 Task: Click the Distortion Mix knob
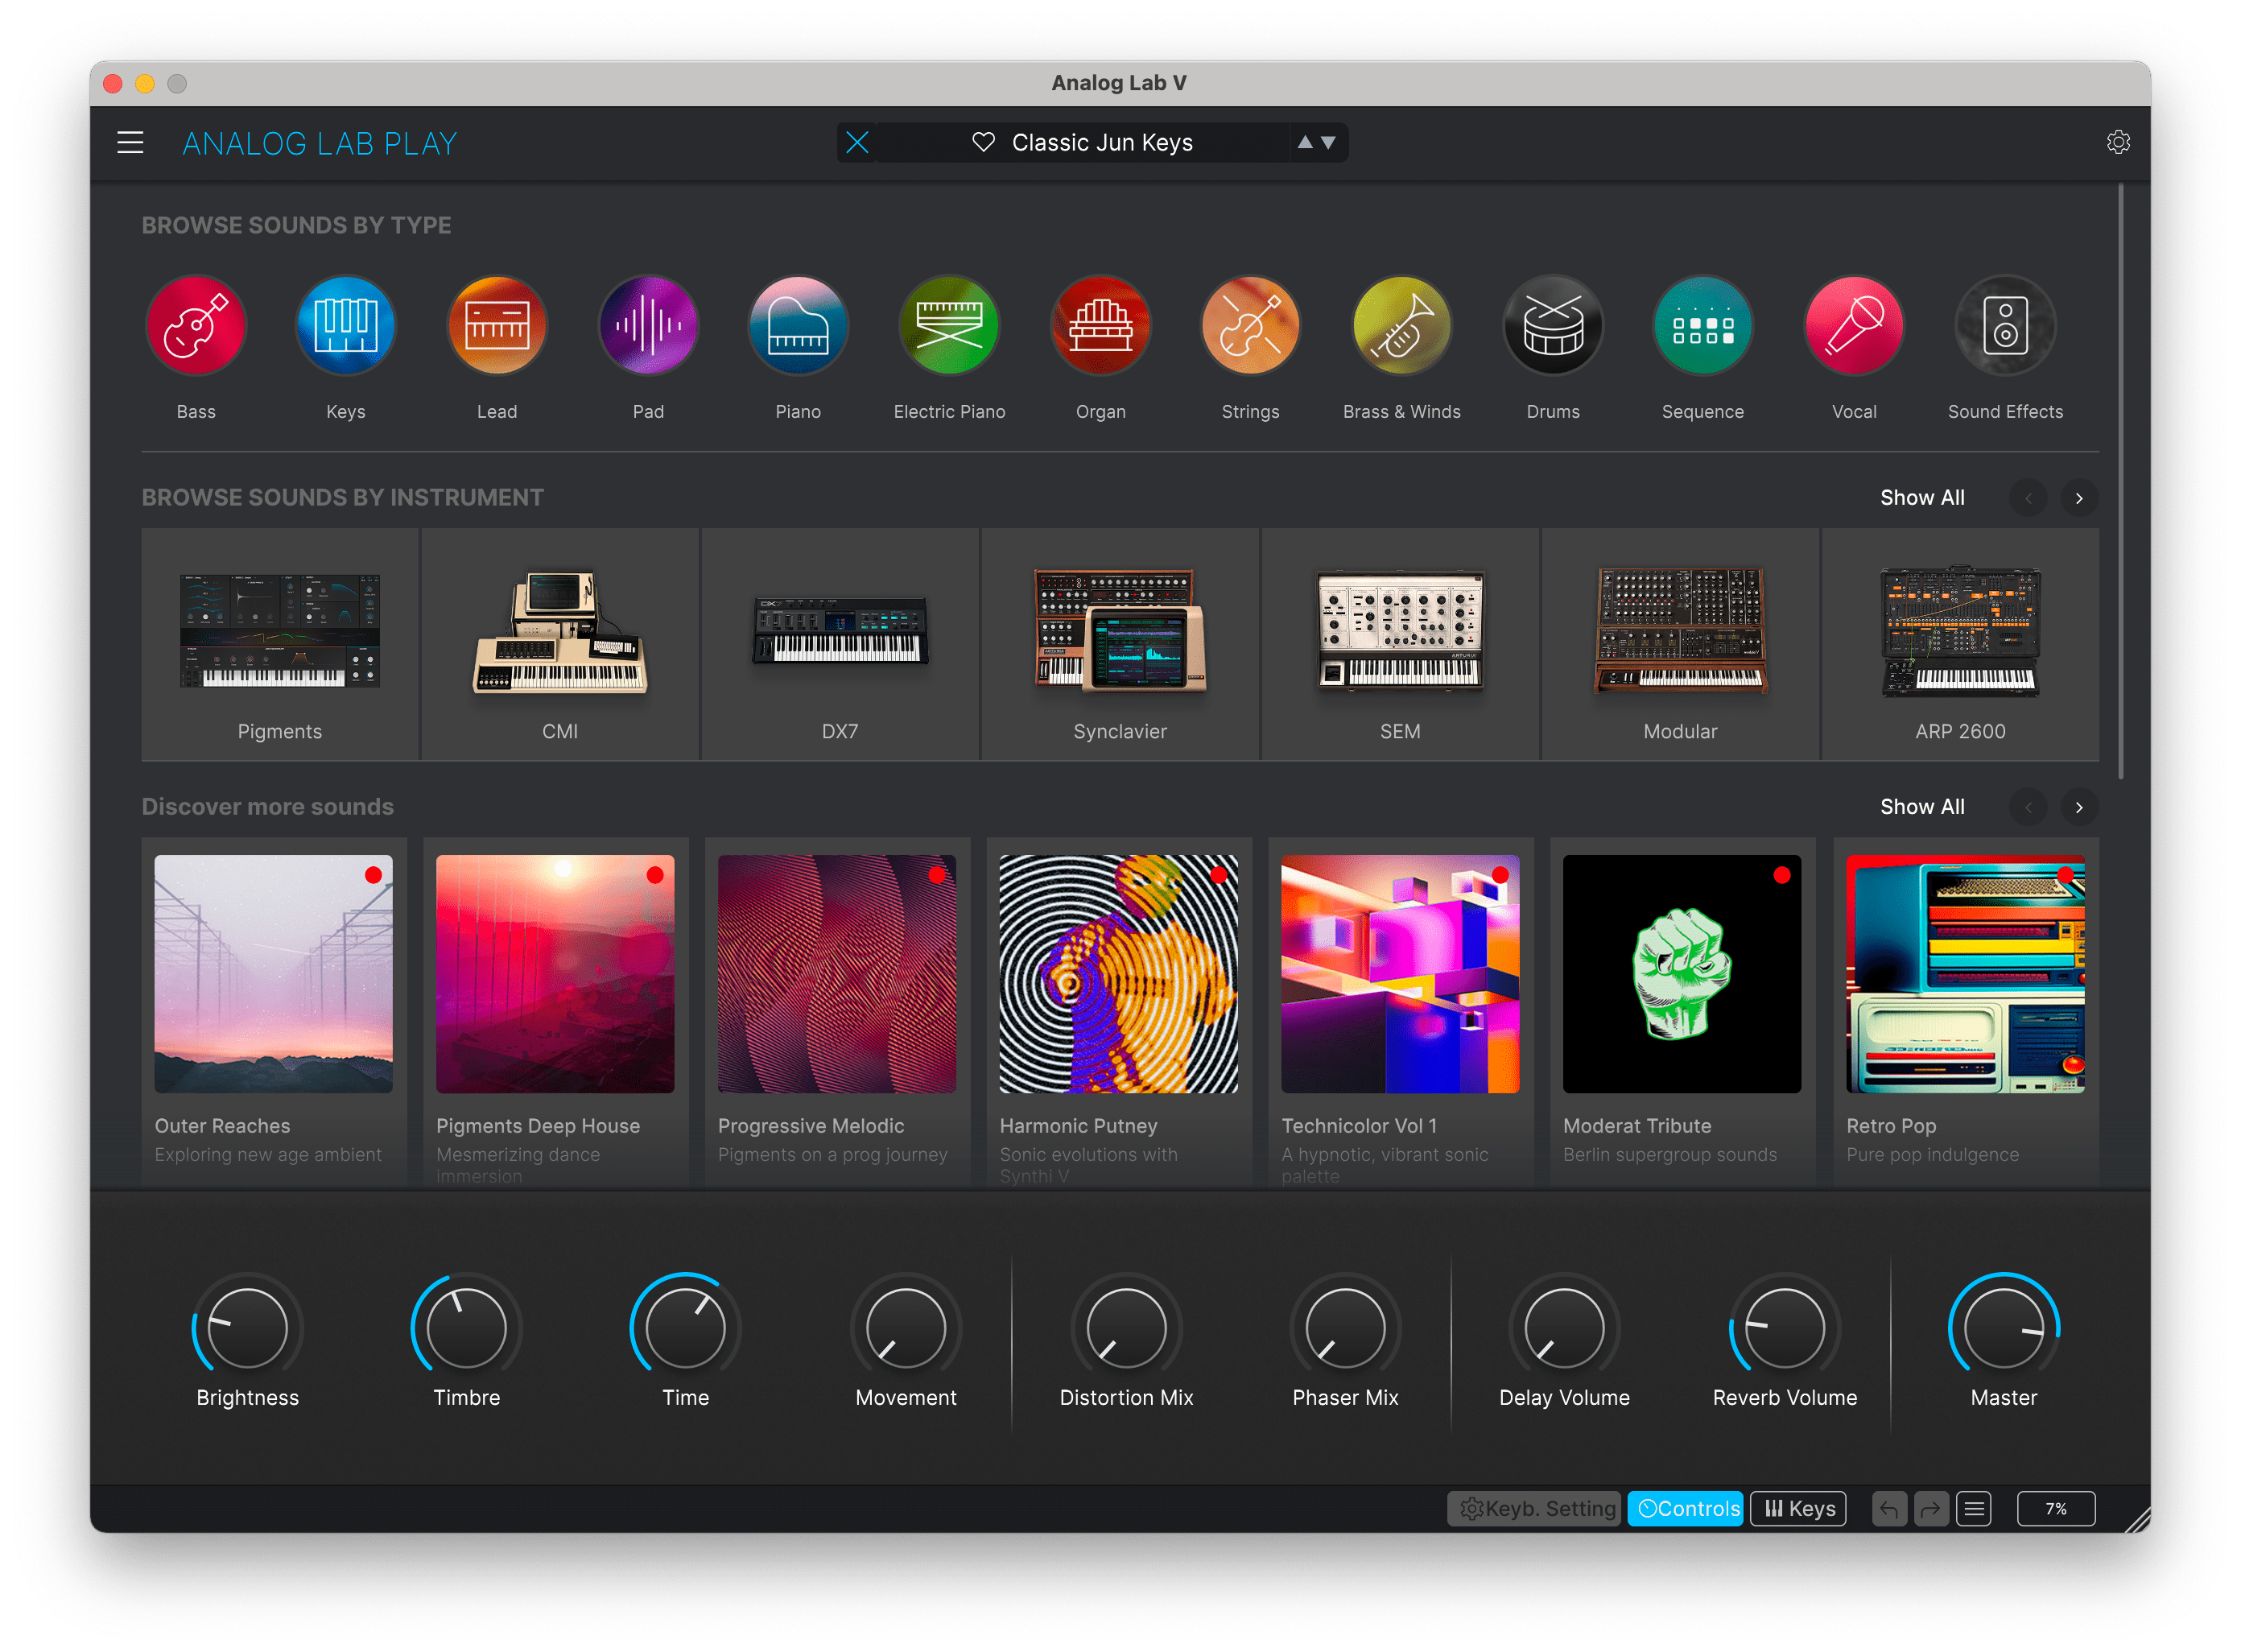[1126, 1328]
